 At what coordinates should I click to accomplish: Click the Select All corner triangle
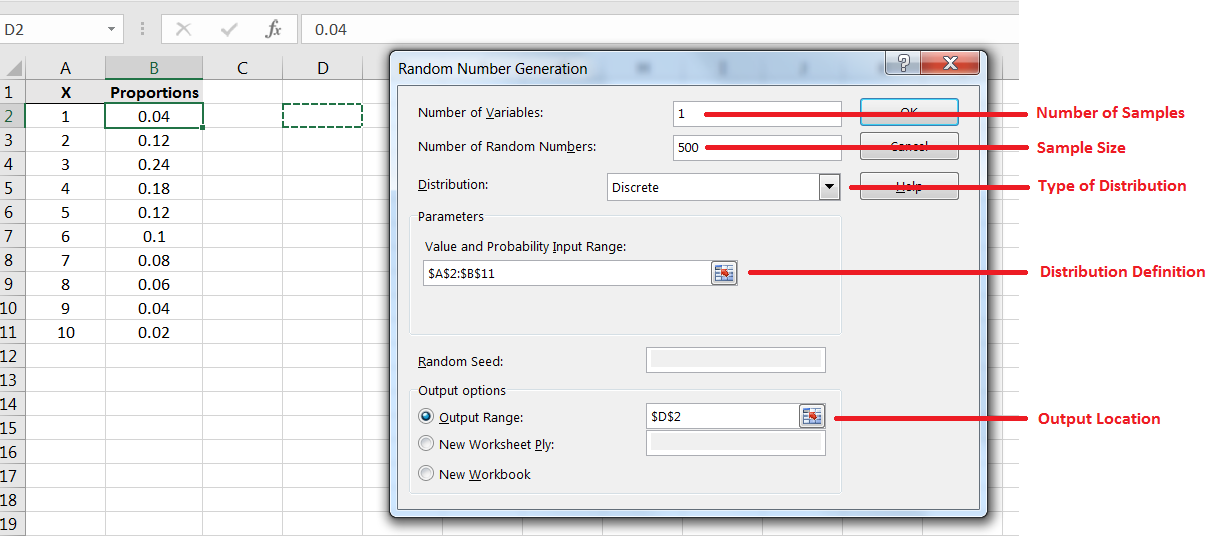pos(14,68)
